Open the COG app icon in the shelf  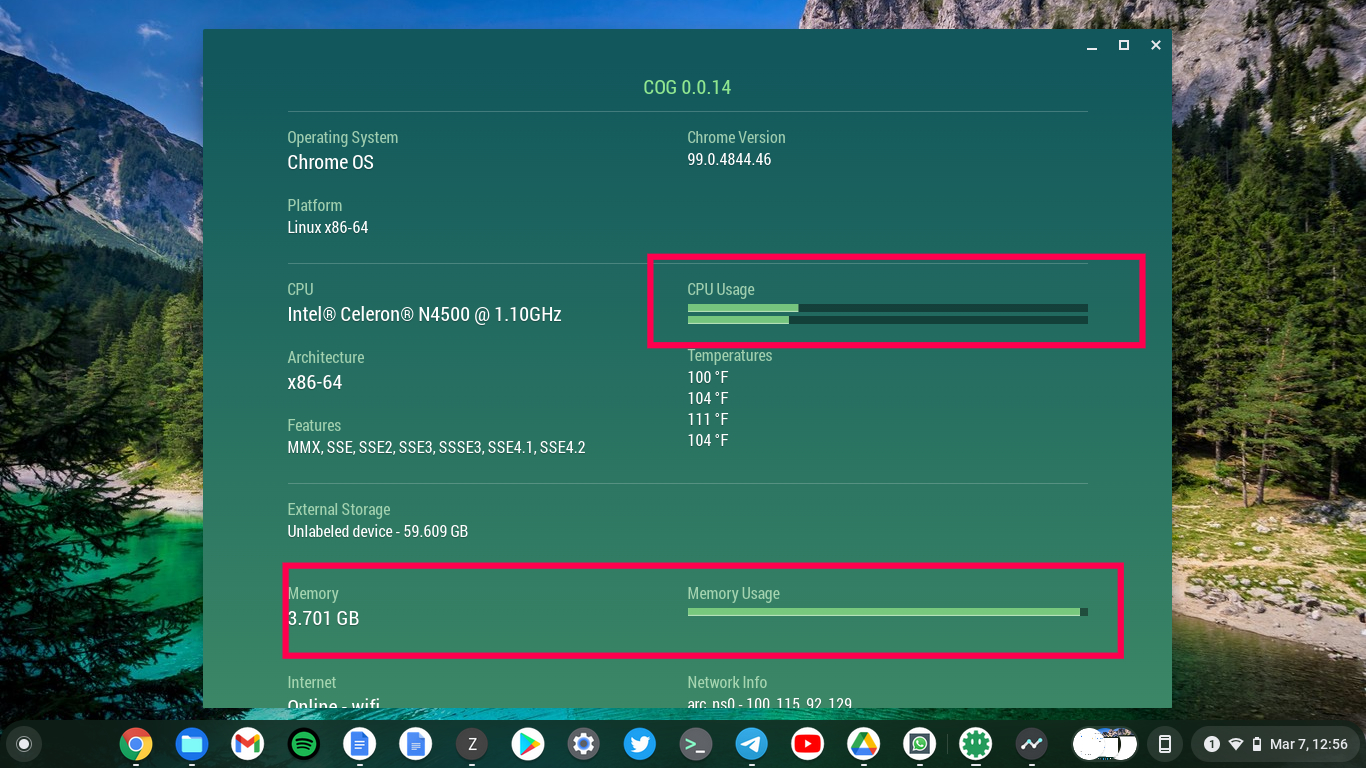(x=975, y=744)
